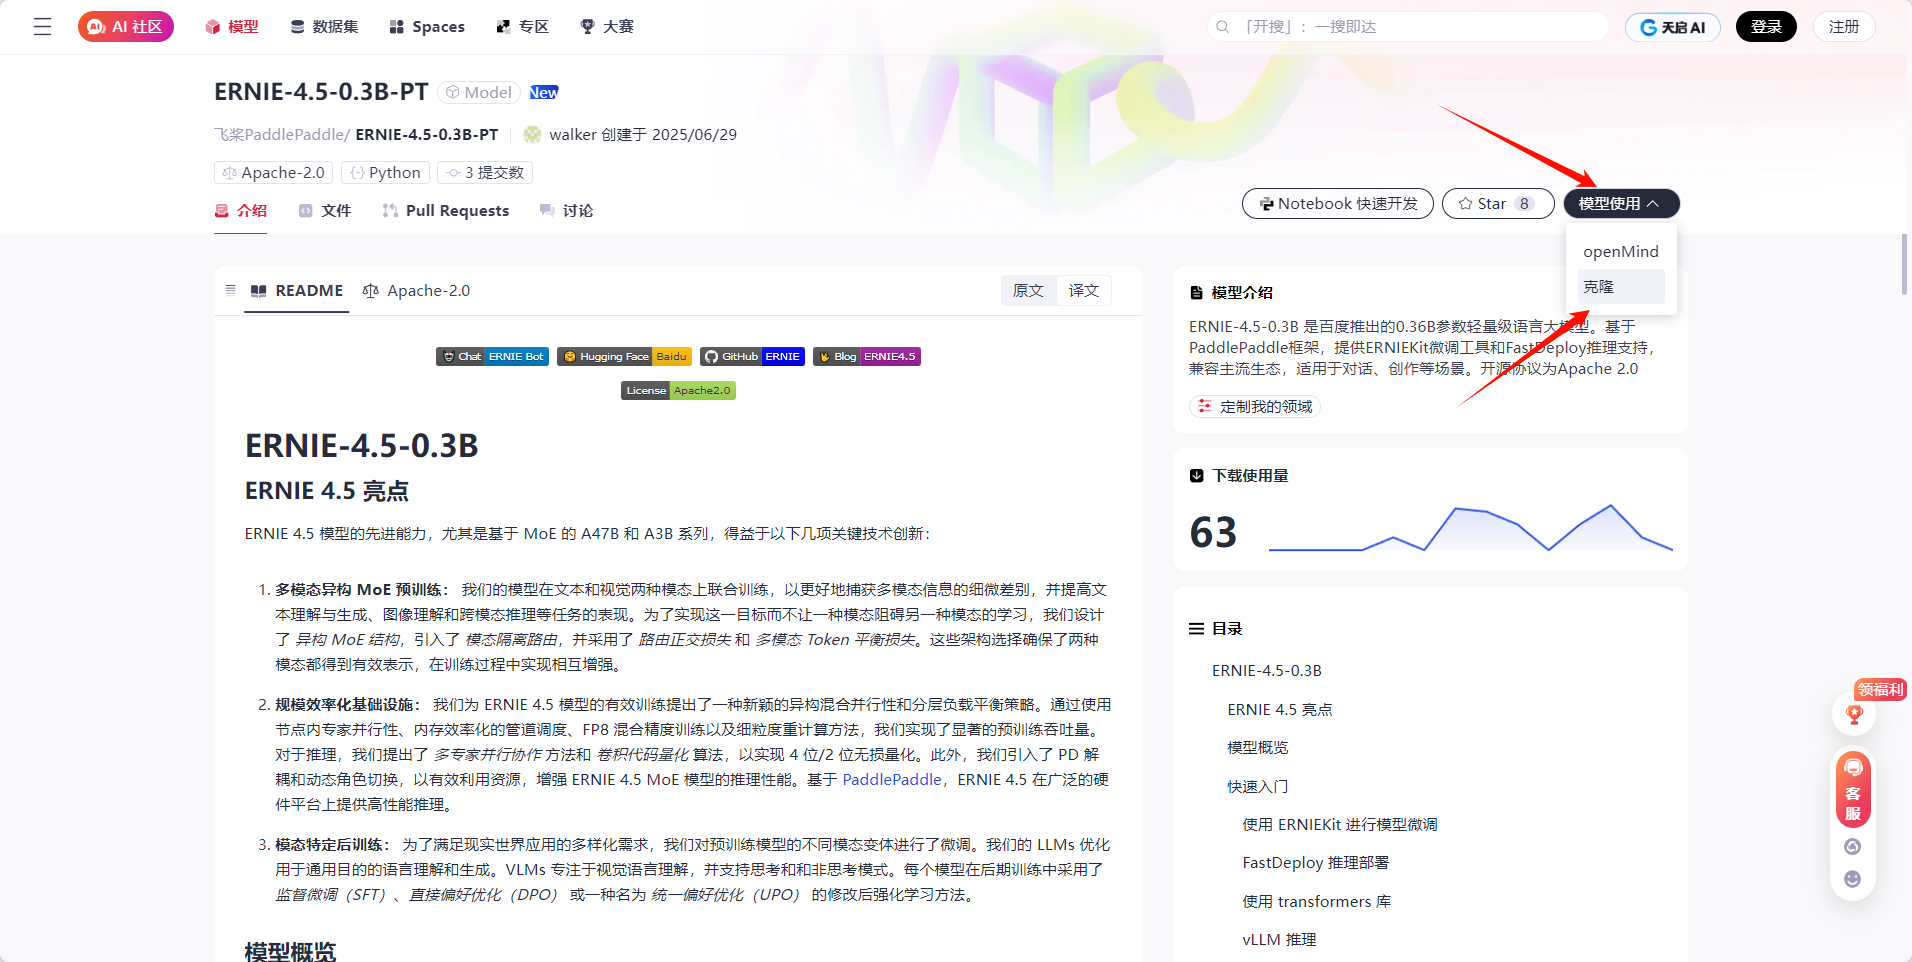Click the page vertical scrollbar
The image size is (1912, 962).
1904,265
